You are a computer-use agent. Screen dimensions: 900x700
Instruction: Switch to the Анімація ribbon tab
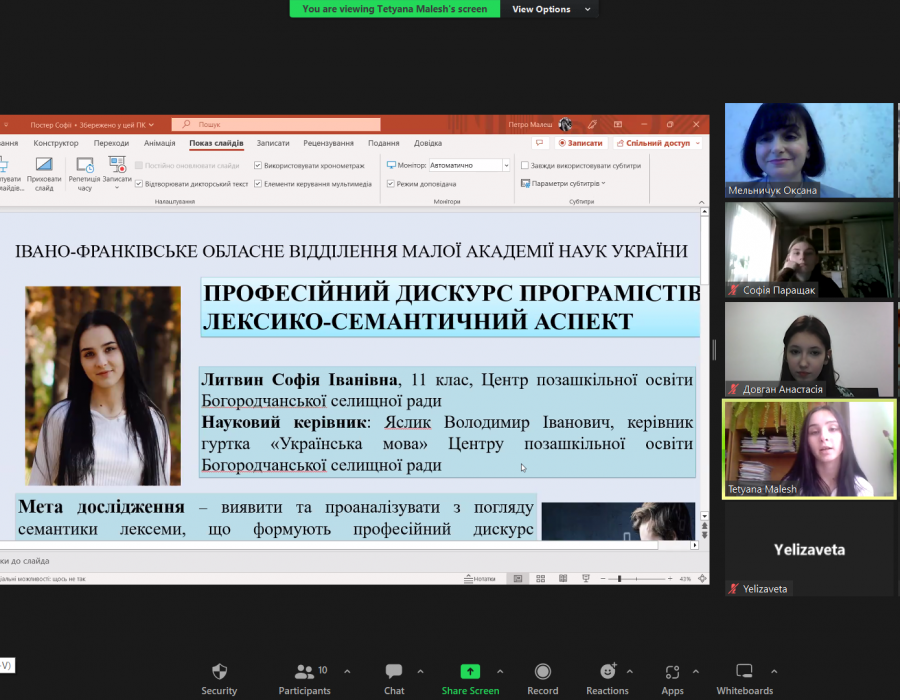(159, 143)
